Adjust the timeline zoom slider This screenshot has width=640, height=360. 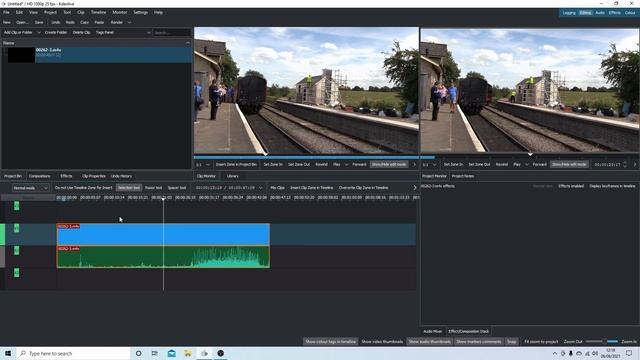[x=602, y=342]
